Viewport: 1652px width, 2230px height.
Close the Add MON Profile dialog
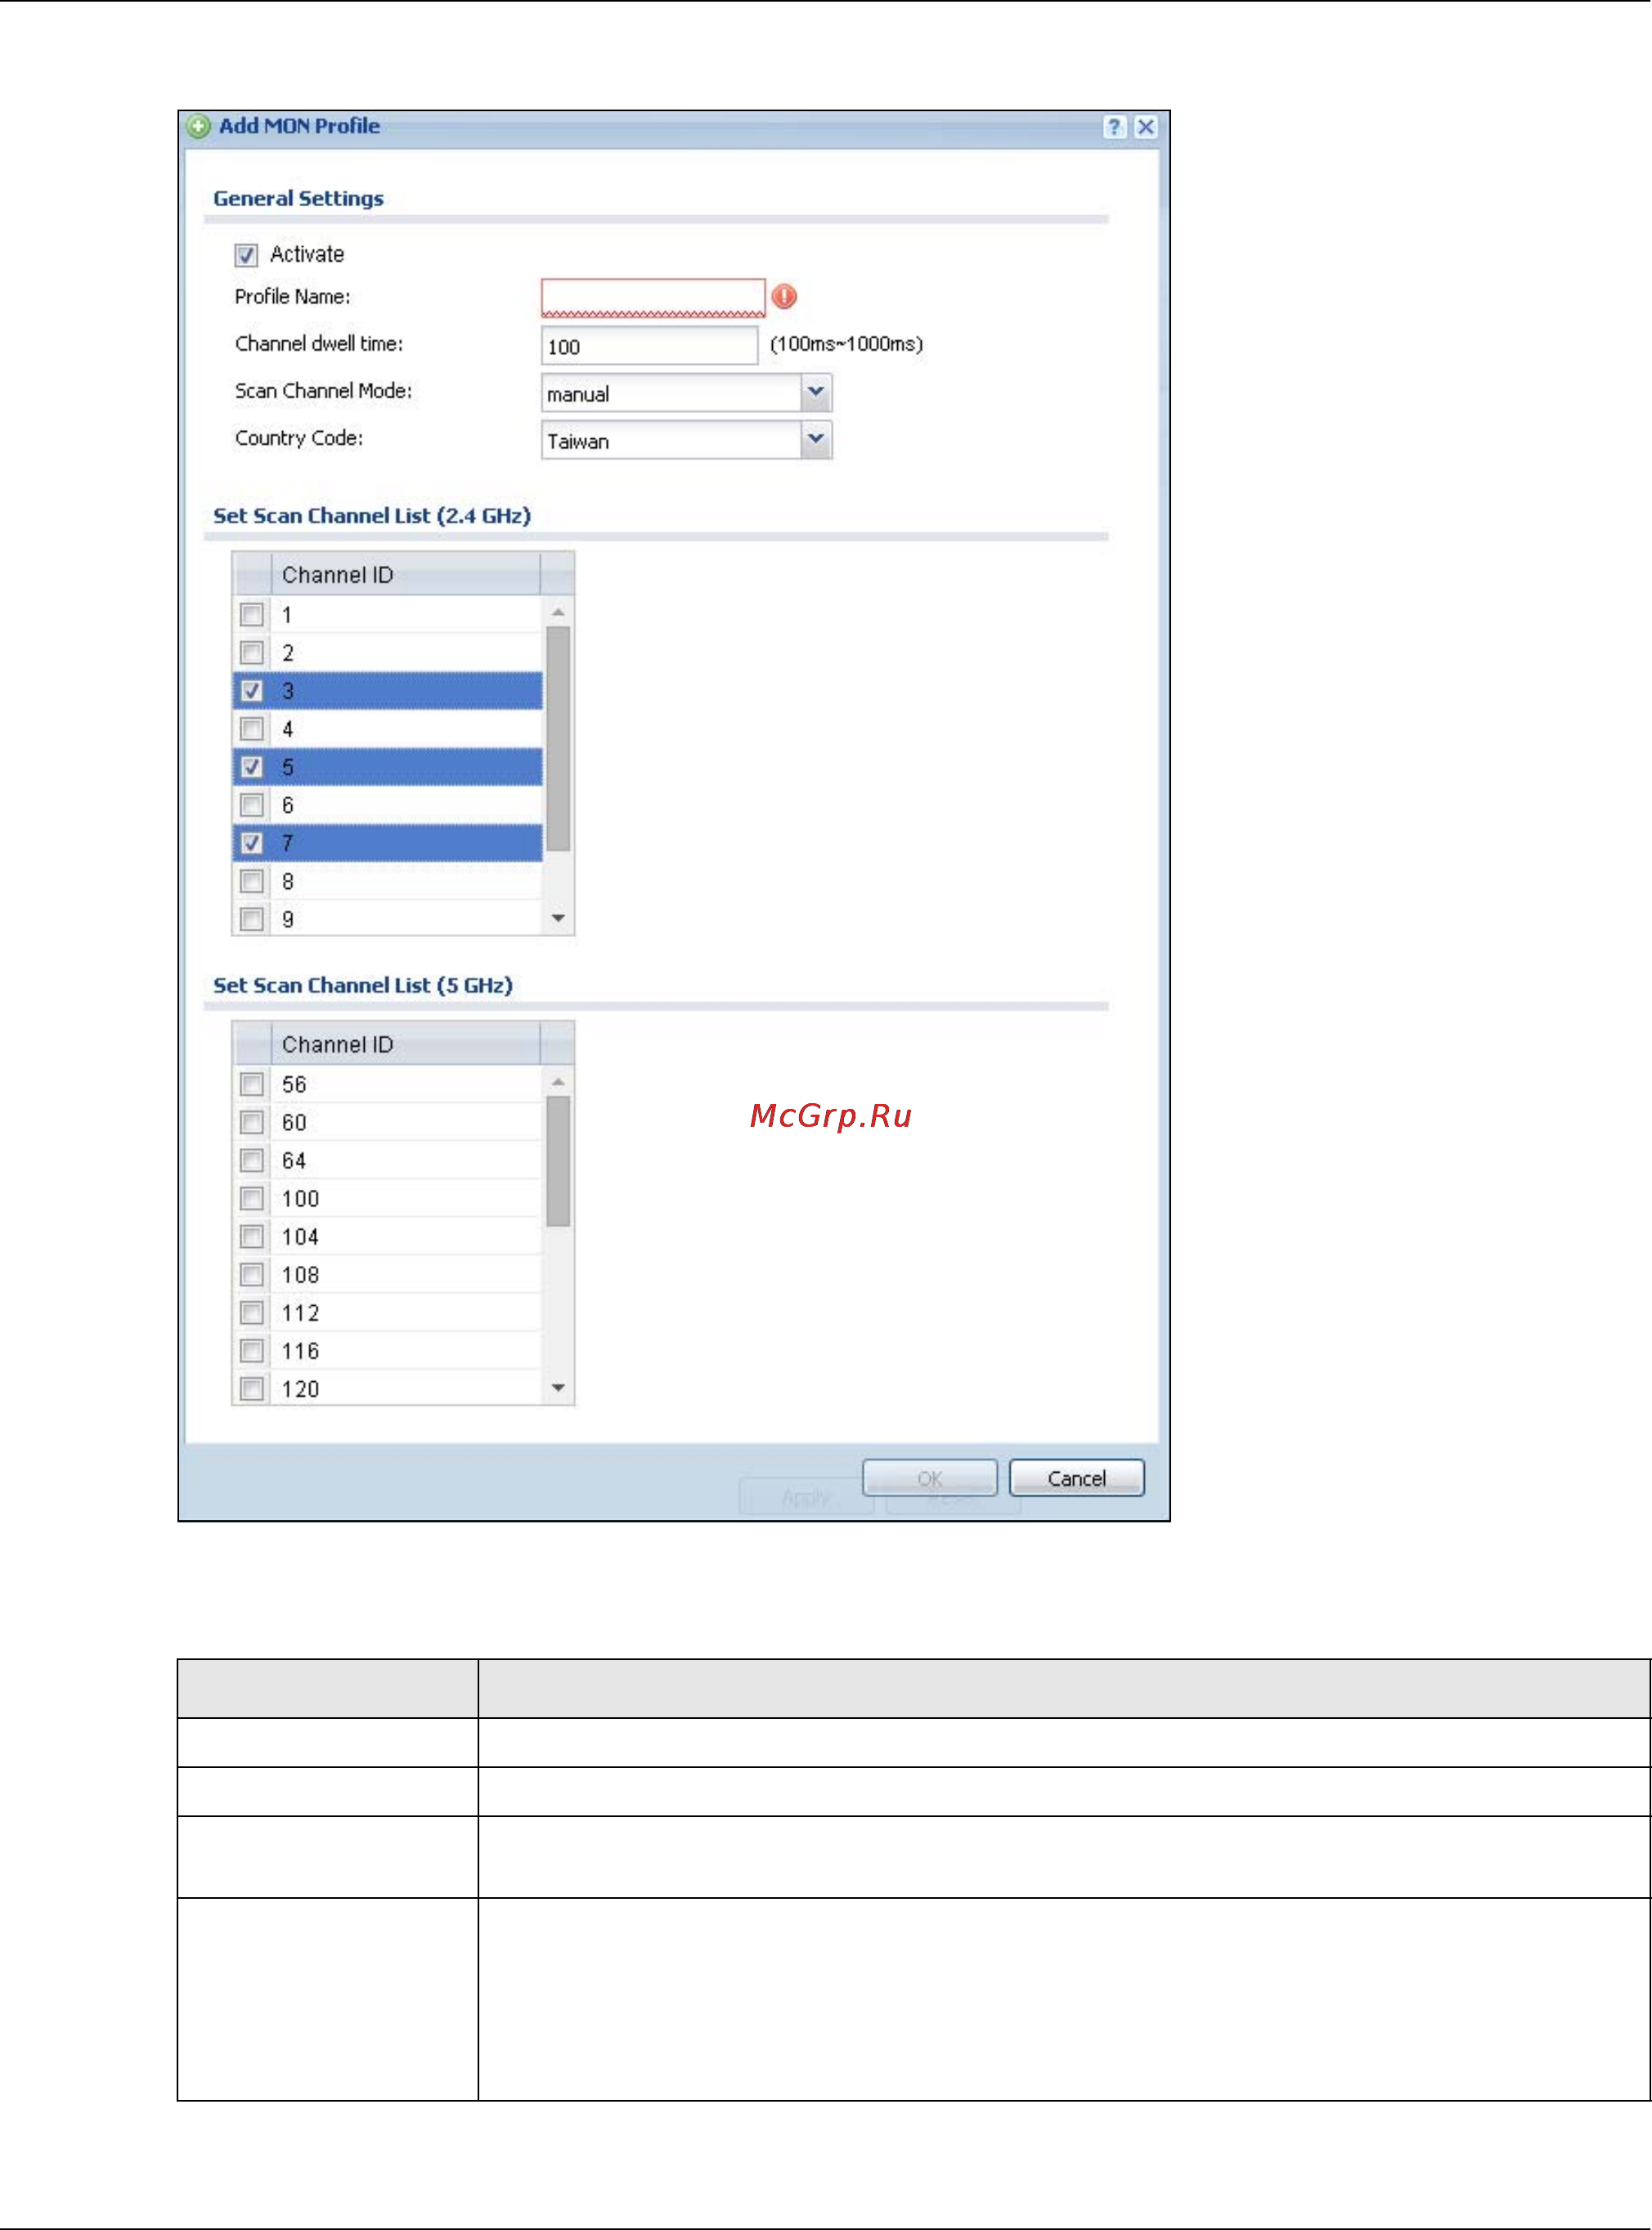1146,127
